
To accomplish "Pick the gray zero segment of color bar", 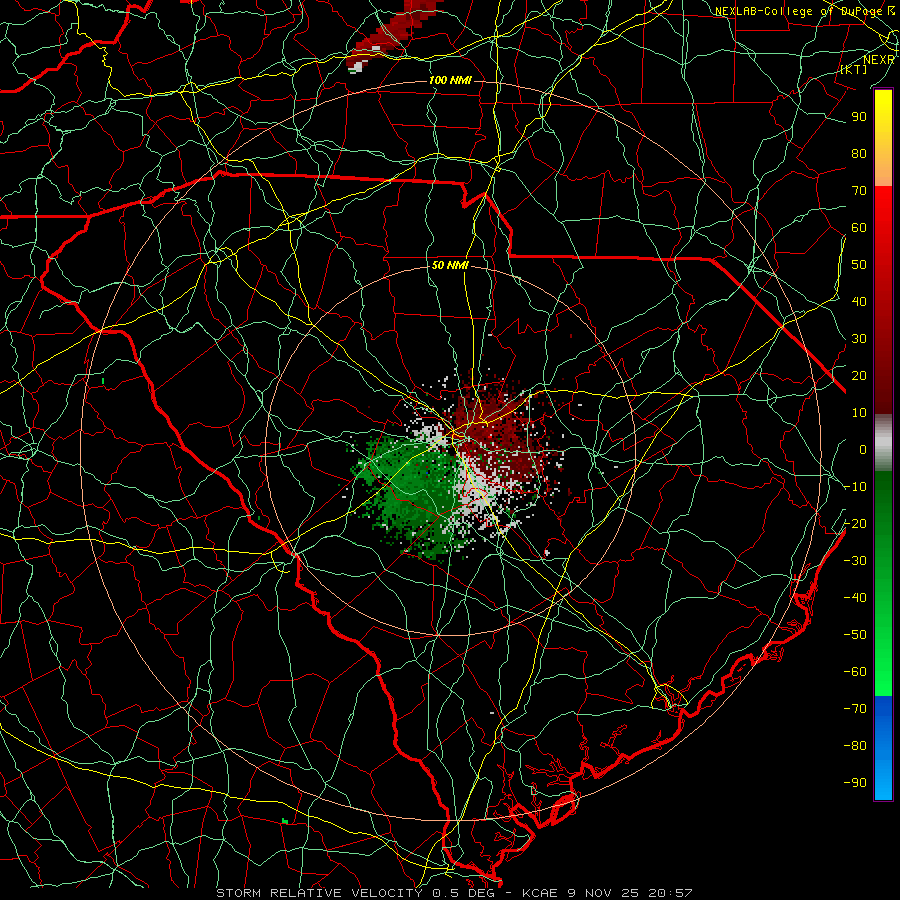I will click(x=883, y=443).
